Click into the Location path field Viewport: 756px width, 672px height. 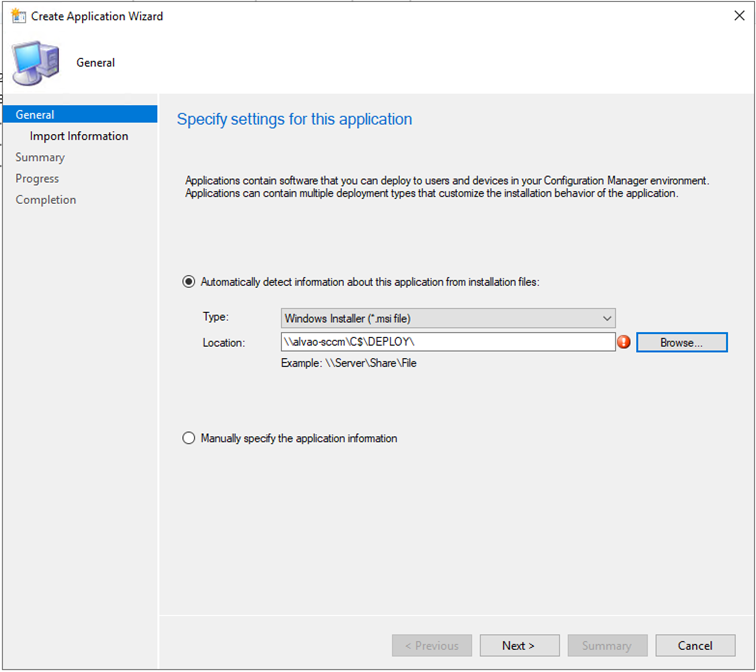(x=448, y=342)
